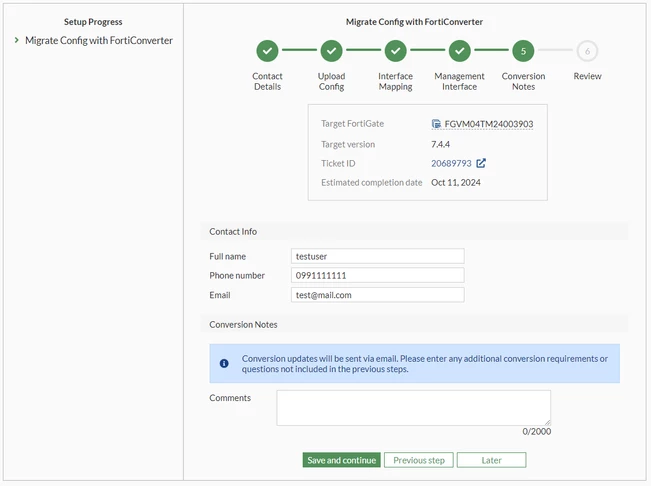Click the Target FortiGate field label
651x486 pixels.
coord(352,124)
